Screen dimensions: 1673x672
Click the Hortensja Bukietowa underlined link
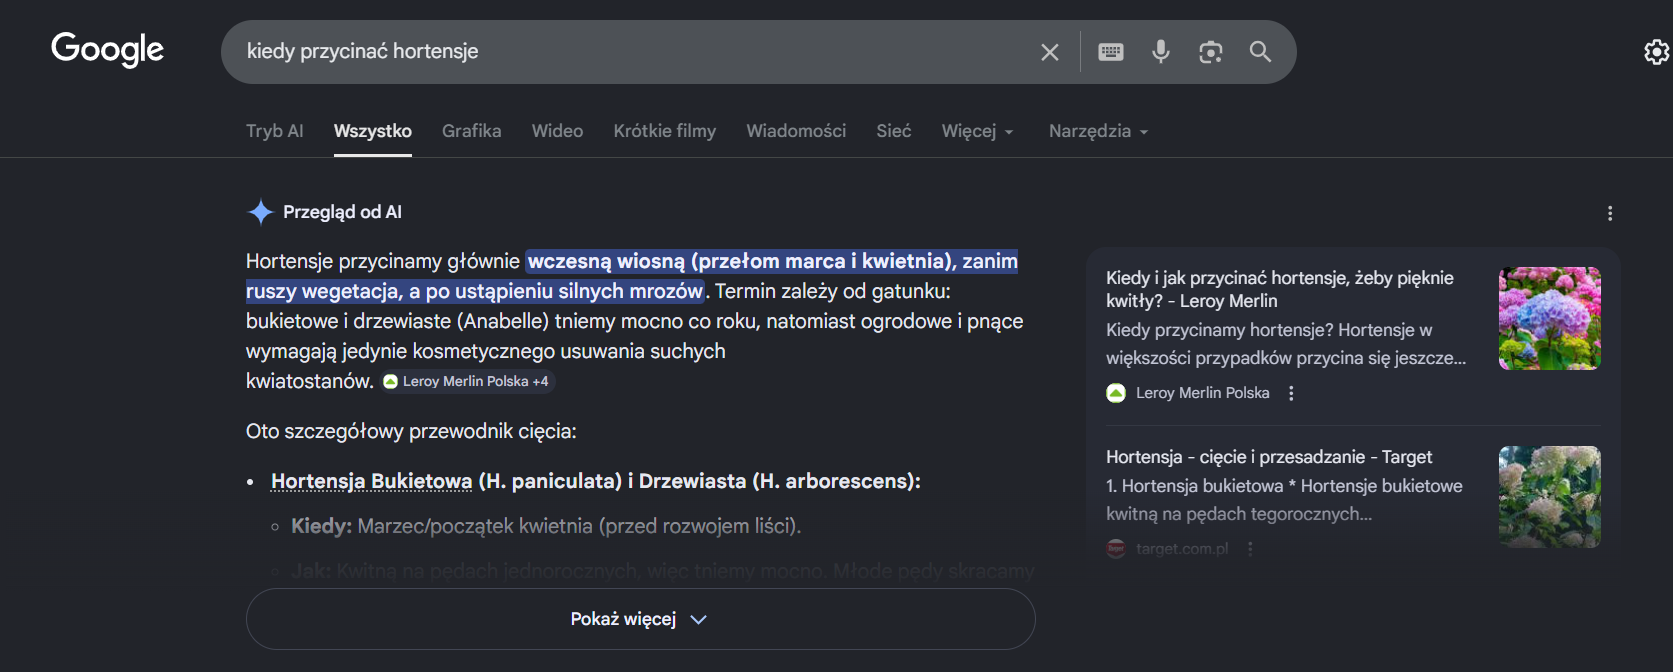click(371, 481)
